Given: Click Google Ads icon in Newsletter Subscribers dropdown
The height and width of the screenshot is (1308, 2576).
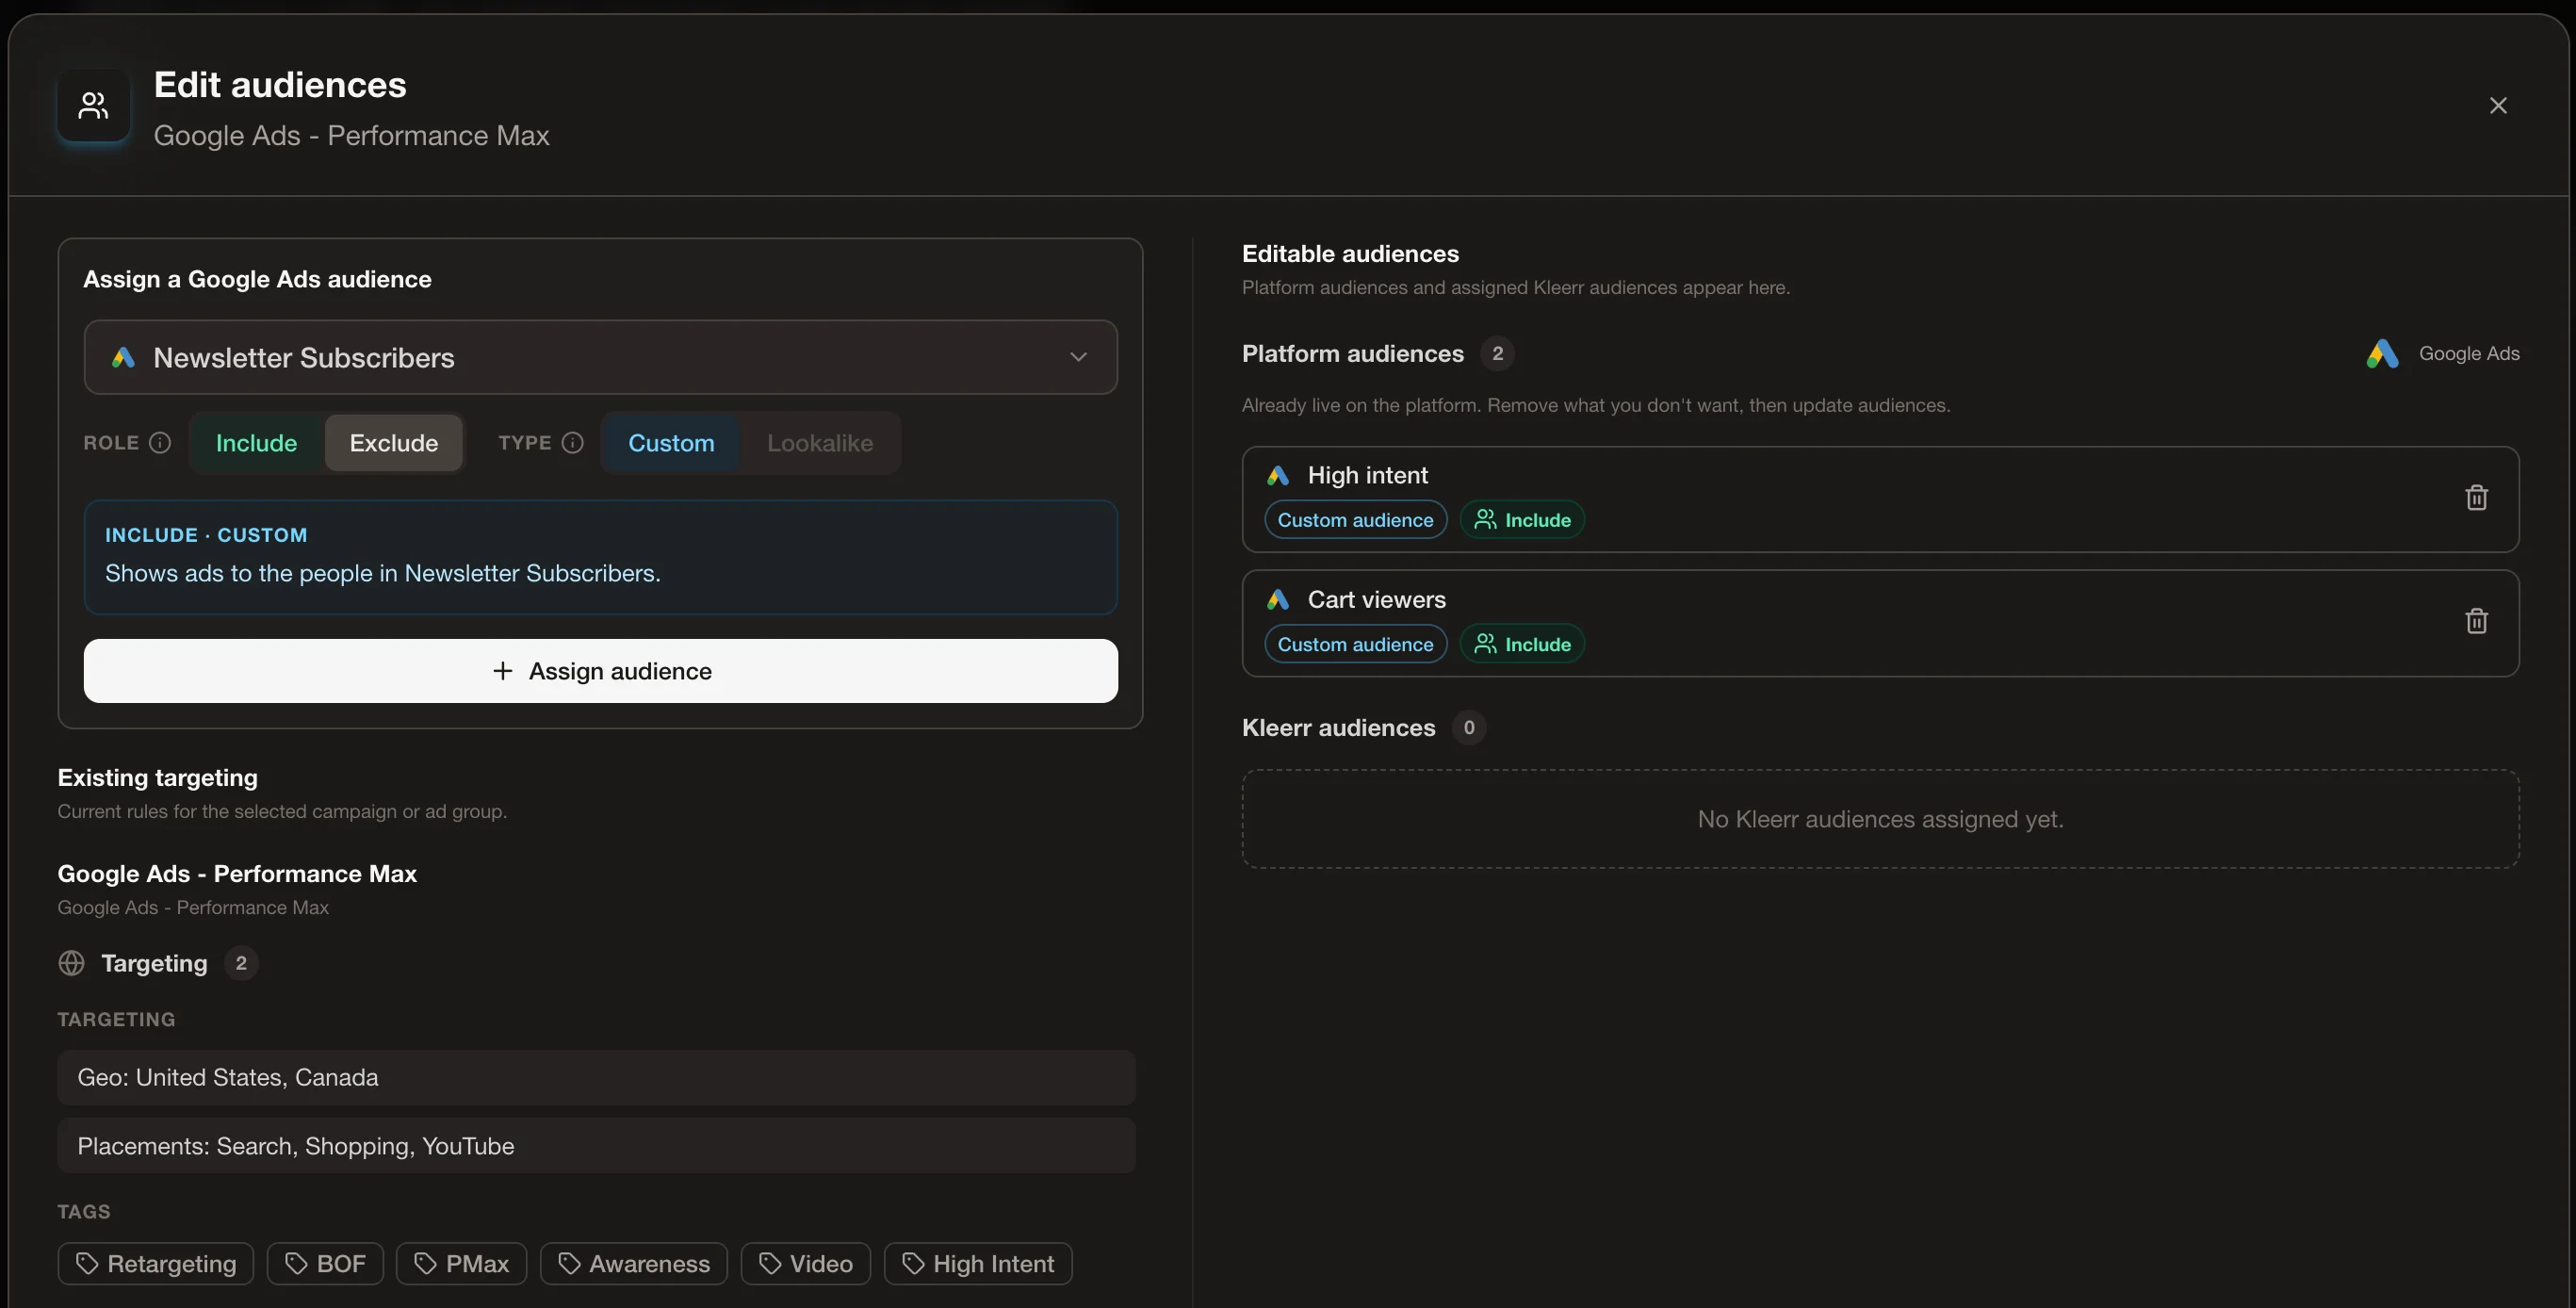Looking at the screenshot, I should pos(123,357).
